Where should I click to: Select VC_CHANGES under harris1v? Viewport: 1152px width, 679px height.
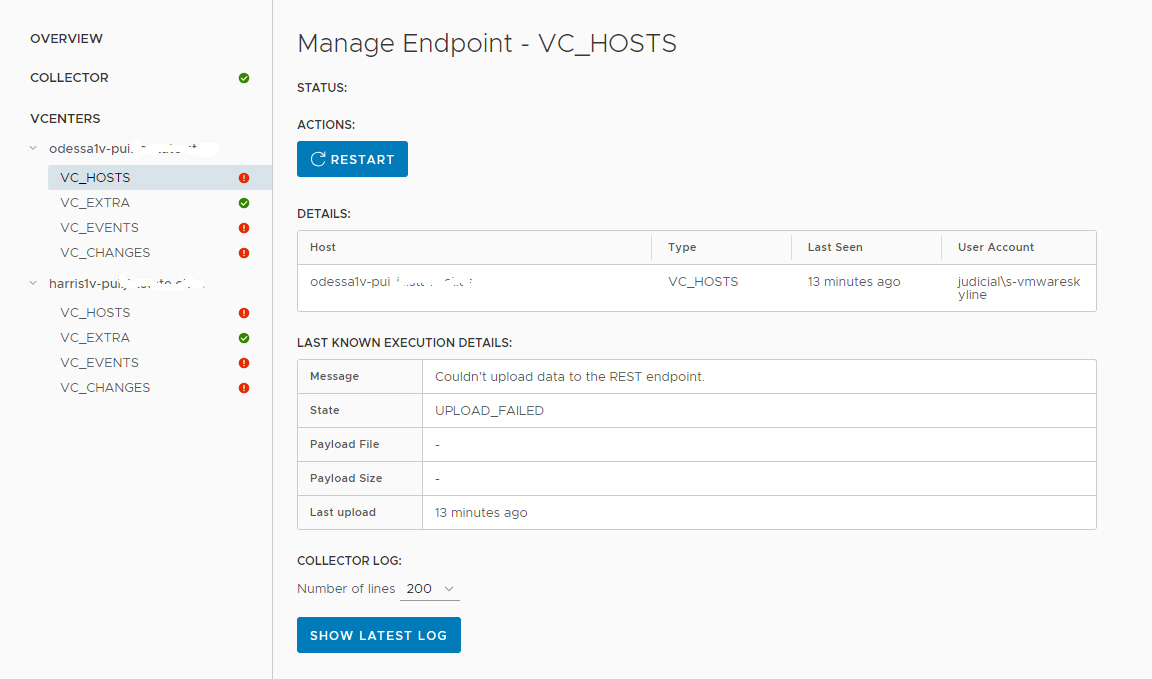pos(105,387)
